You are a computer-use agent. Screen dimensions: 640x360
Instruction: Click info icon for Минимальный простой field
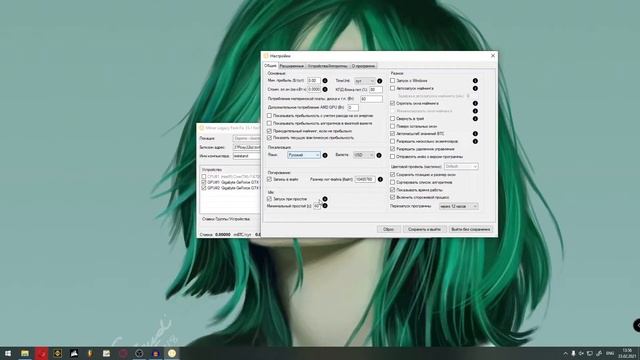pos(325,206)
